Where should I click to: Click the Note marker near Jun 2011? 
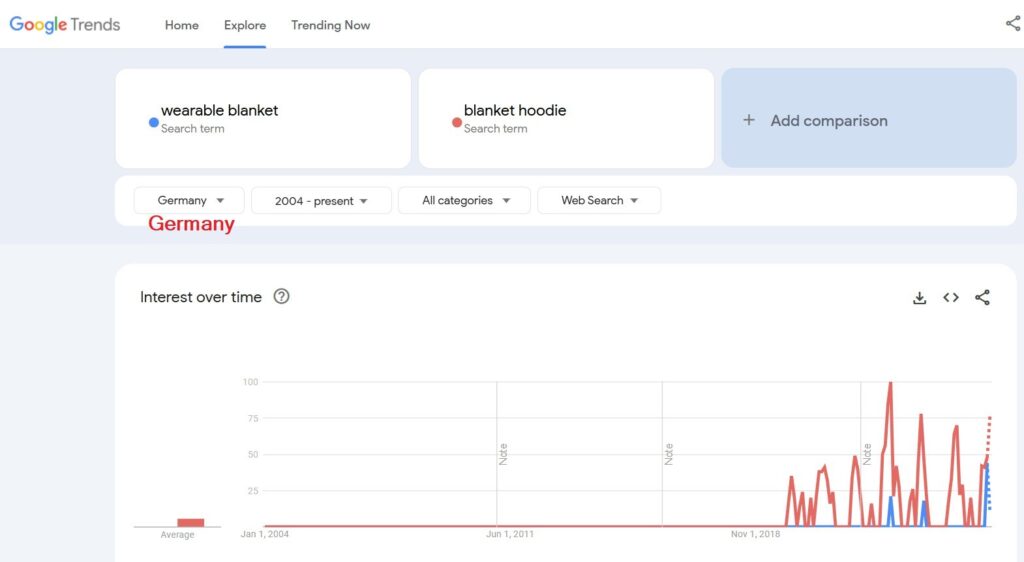pos(503,454)
